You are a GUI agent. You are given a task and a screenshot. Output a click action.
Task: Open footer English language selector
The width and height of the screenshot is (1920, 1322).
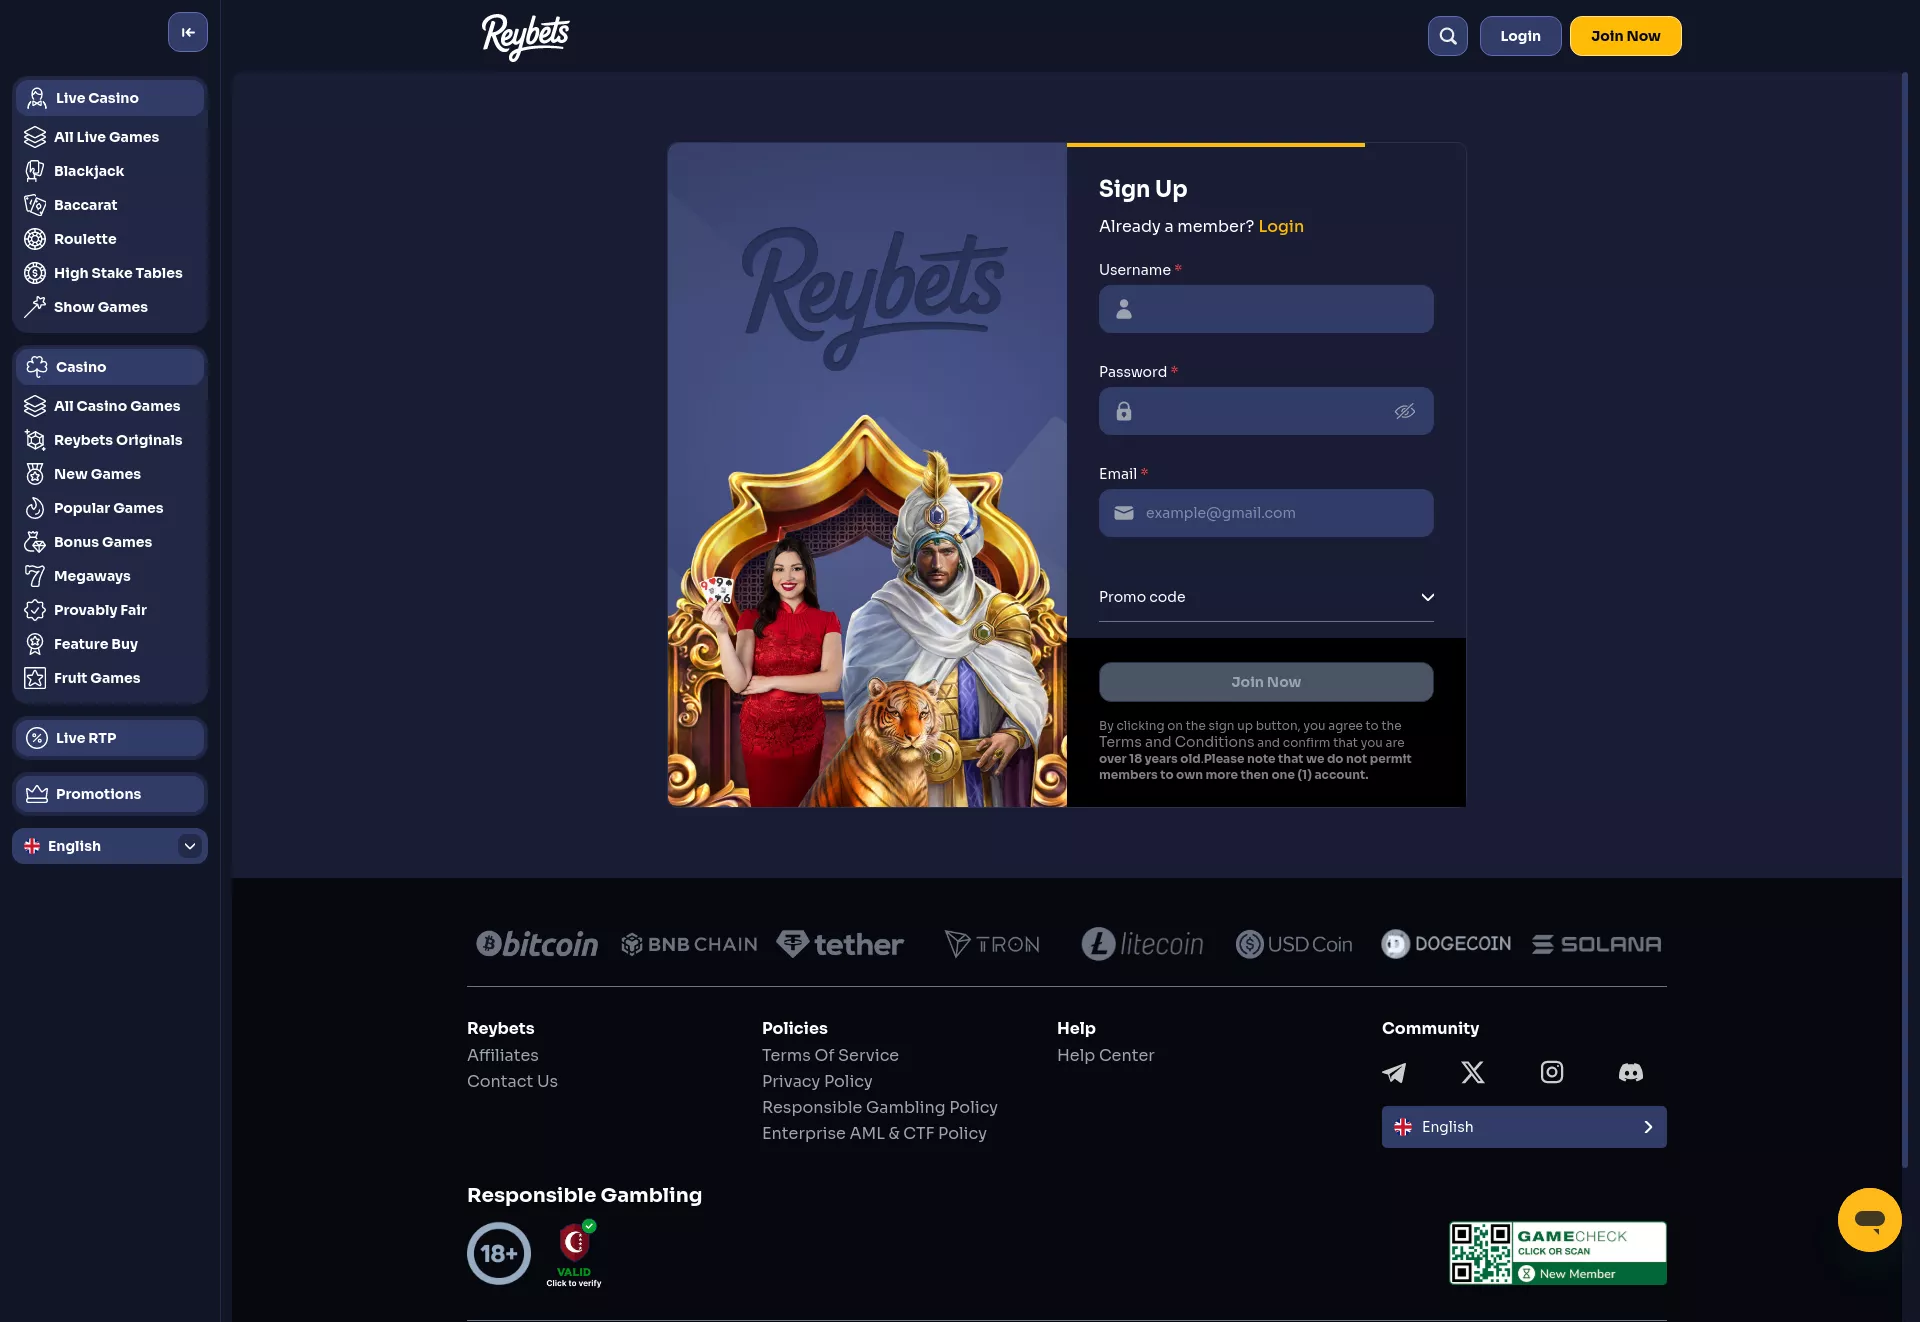pyautogui.click(x=1524, y=1127)
